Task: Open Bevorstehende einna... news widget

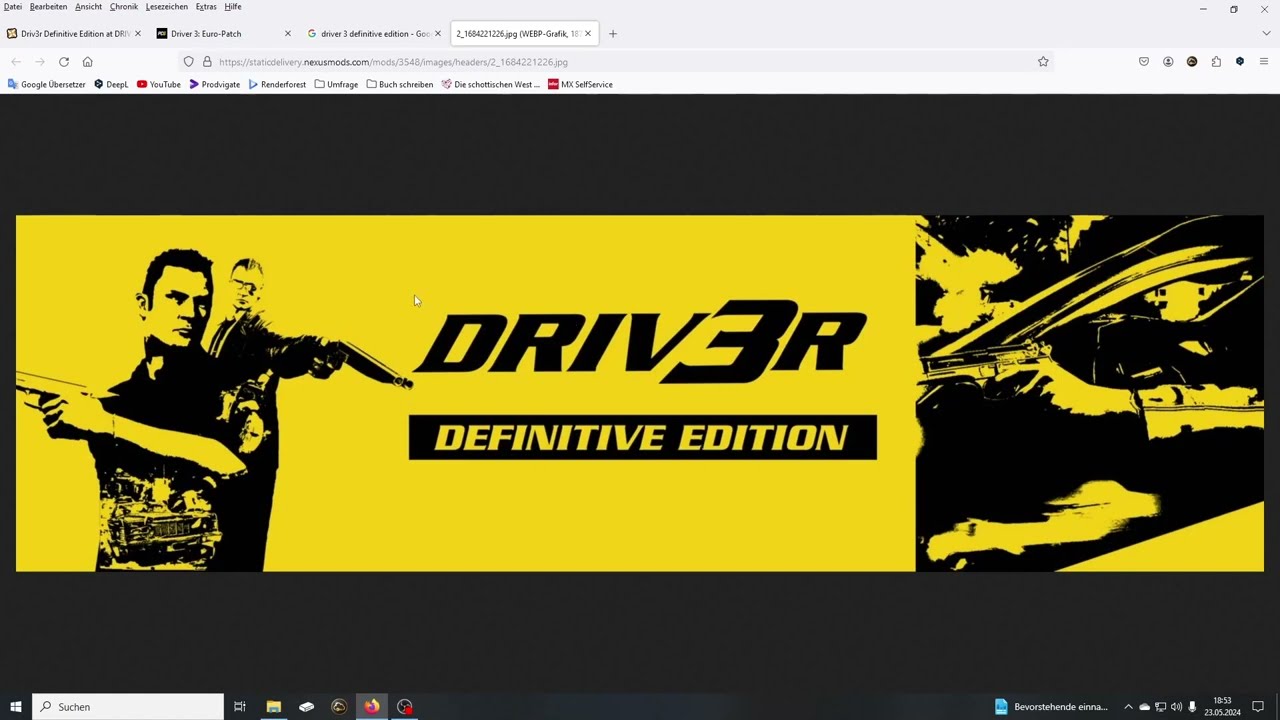Action: coord(1050,706)
